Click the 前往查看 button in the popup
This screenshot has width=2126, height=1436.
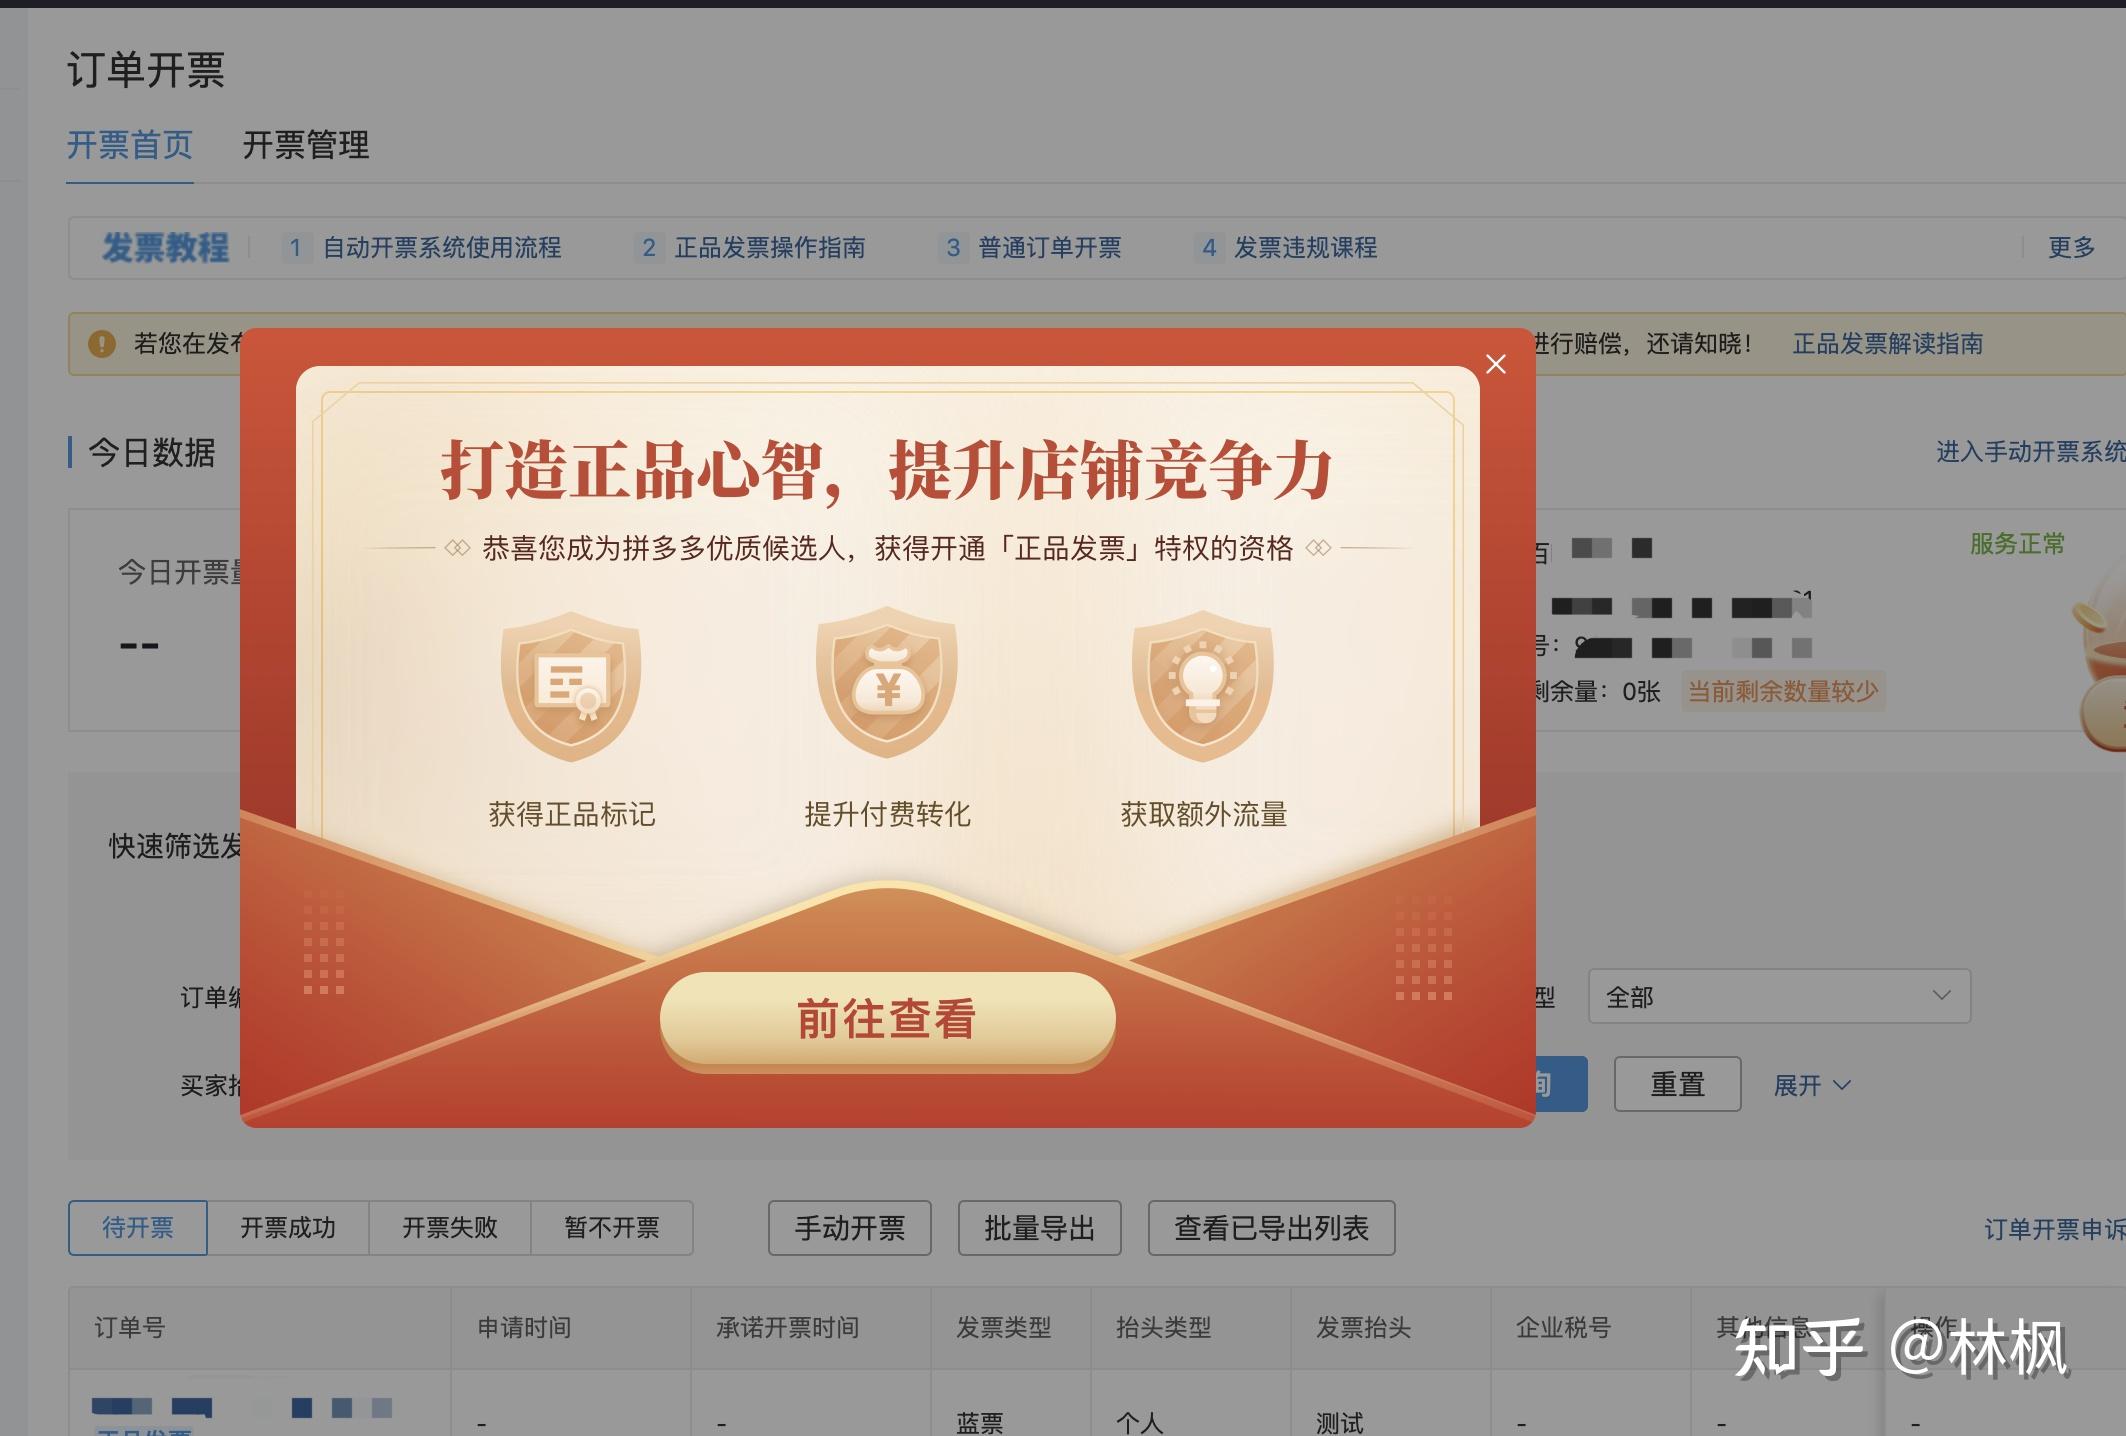coord(887,1020)
